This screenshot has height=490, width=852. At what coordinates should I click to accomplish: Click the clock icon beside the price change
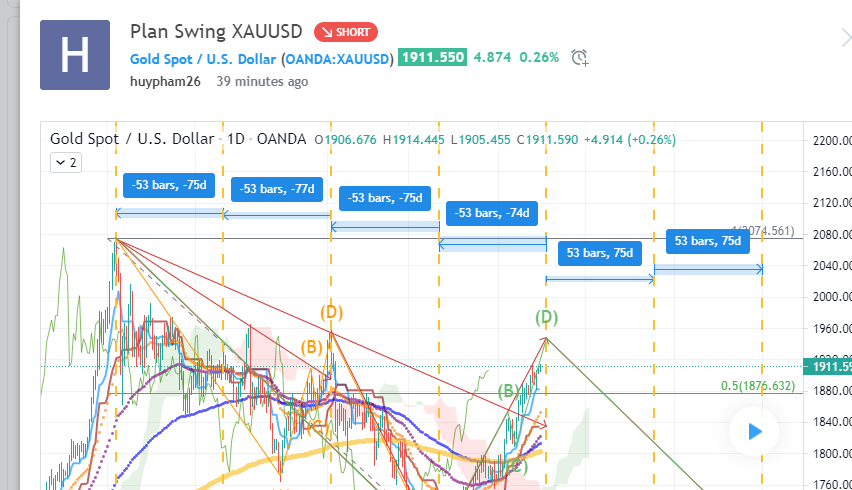[580, 58]
